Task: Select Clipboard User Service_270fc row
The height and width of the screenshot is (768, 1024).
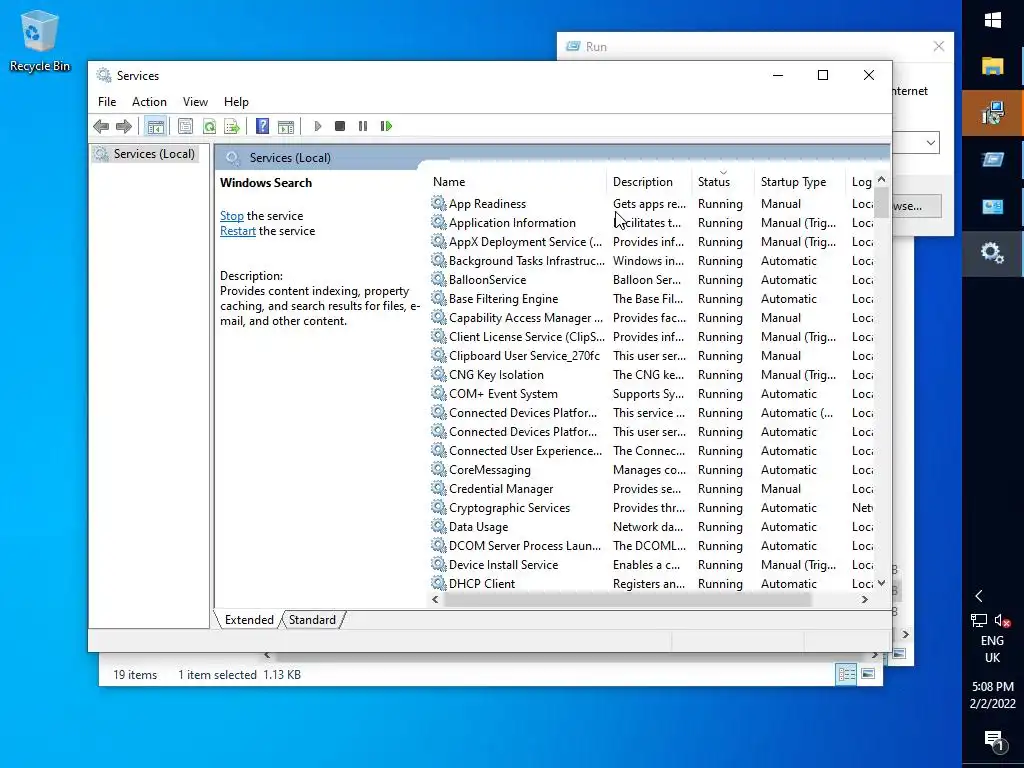Action: (651, 356)
